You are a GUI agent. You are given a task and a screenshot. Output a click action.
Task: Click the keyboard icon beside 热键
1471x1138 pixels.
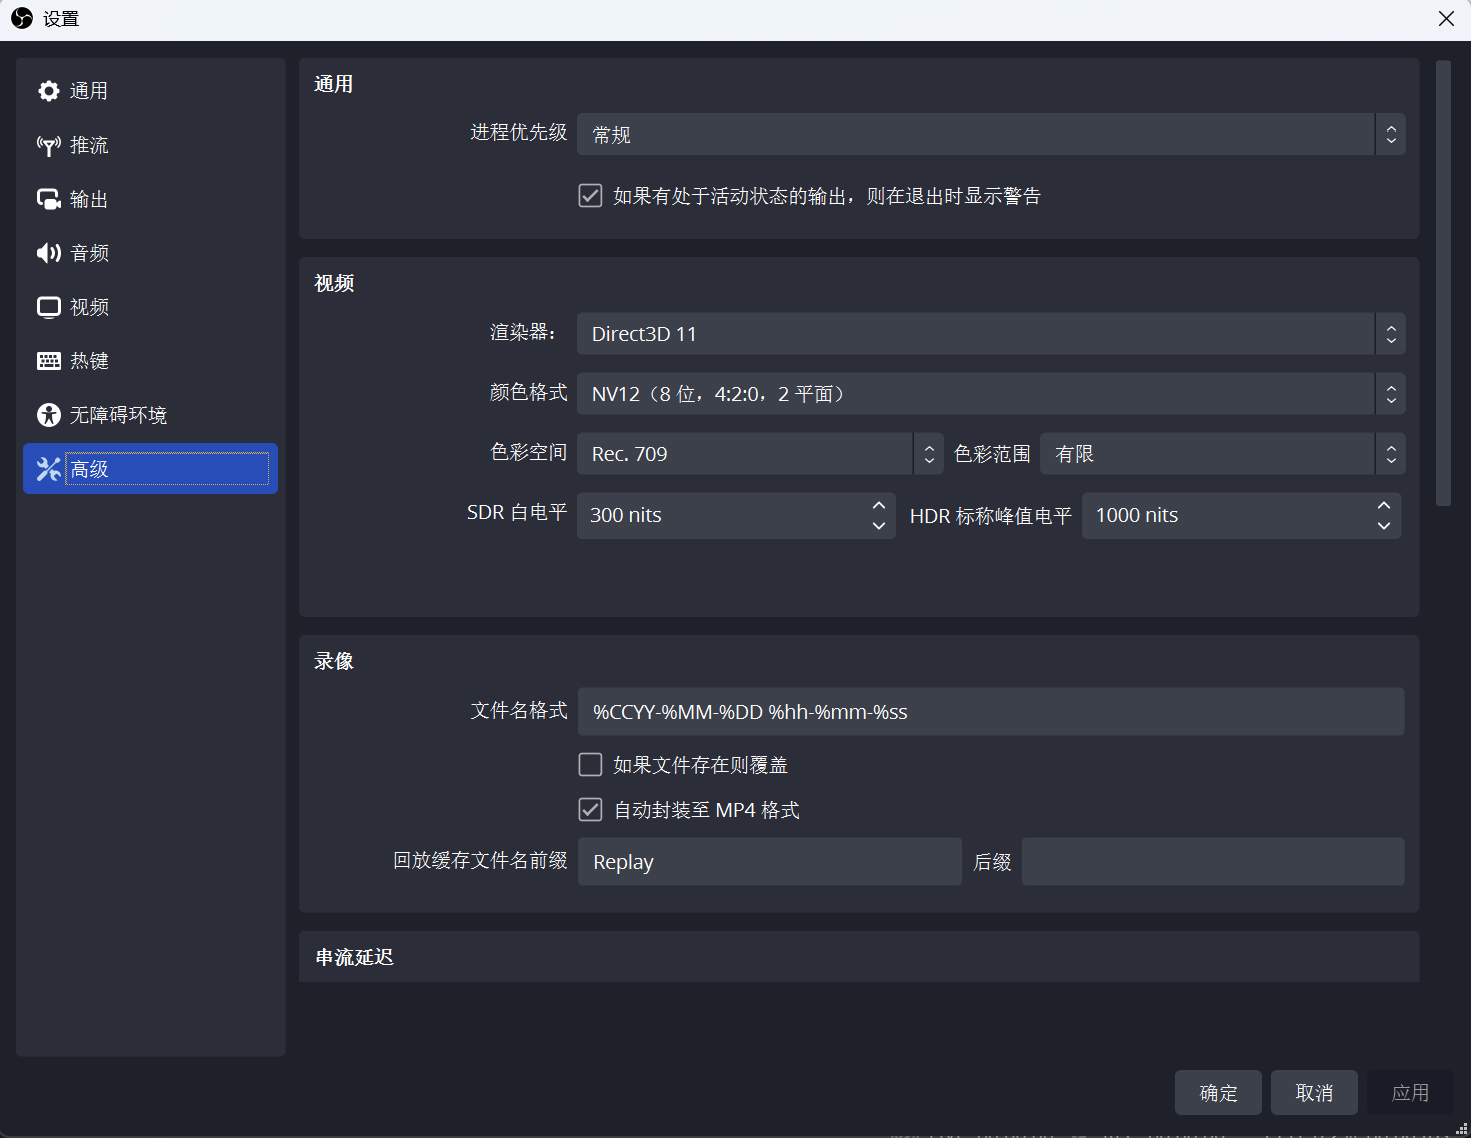click(49, 361)
